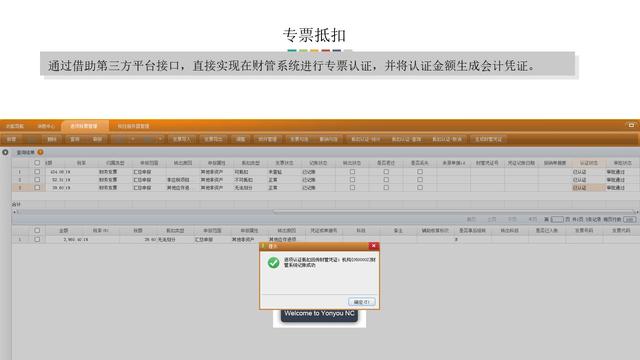Click the rows-per-page field at the pagination bar's end

pyautogui.click(x=630, y=220)
